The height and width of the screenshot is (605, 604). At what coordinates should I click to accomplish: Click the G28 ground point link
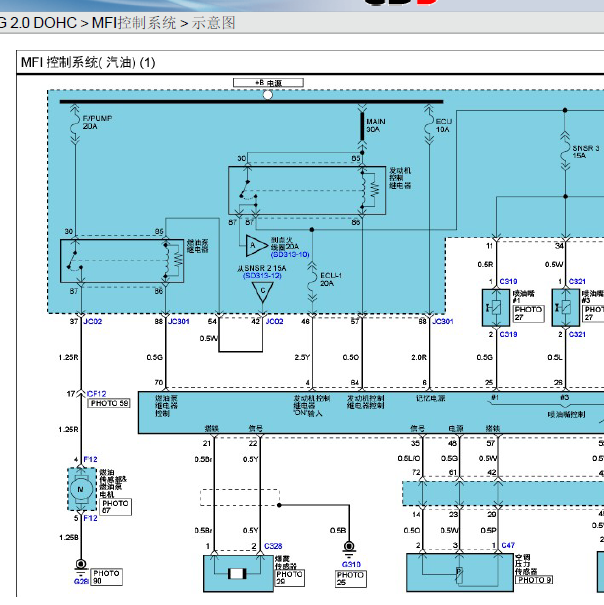click(81, 581)
